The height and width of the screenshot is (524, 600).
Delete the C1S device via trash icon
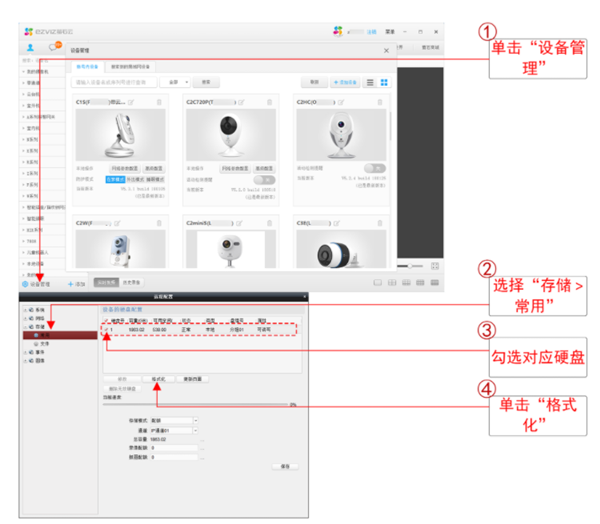pos(159,102)
